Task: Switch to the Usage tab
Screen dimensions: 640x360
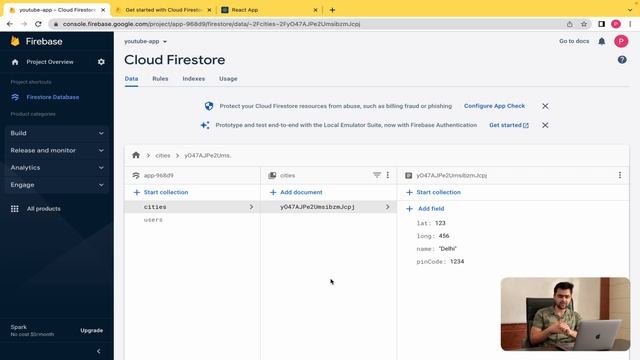Action: (228, 79)
